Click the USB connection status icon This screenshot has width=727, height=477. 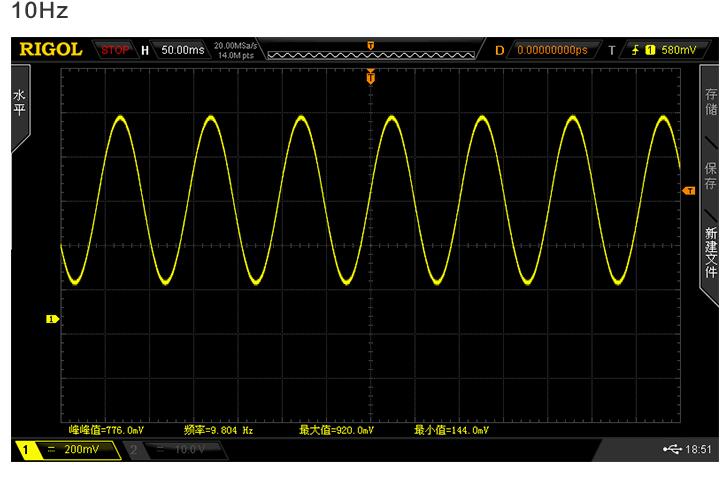coord(668,450)
